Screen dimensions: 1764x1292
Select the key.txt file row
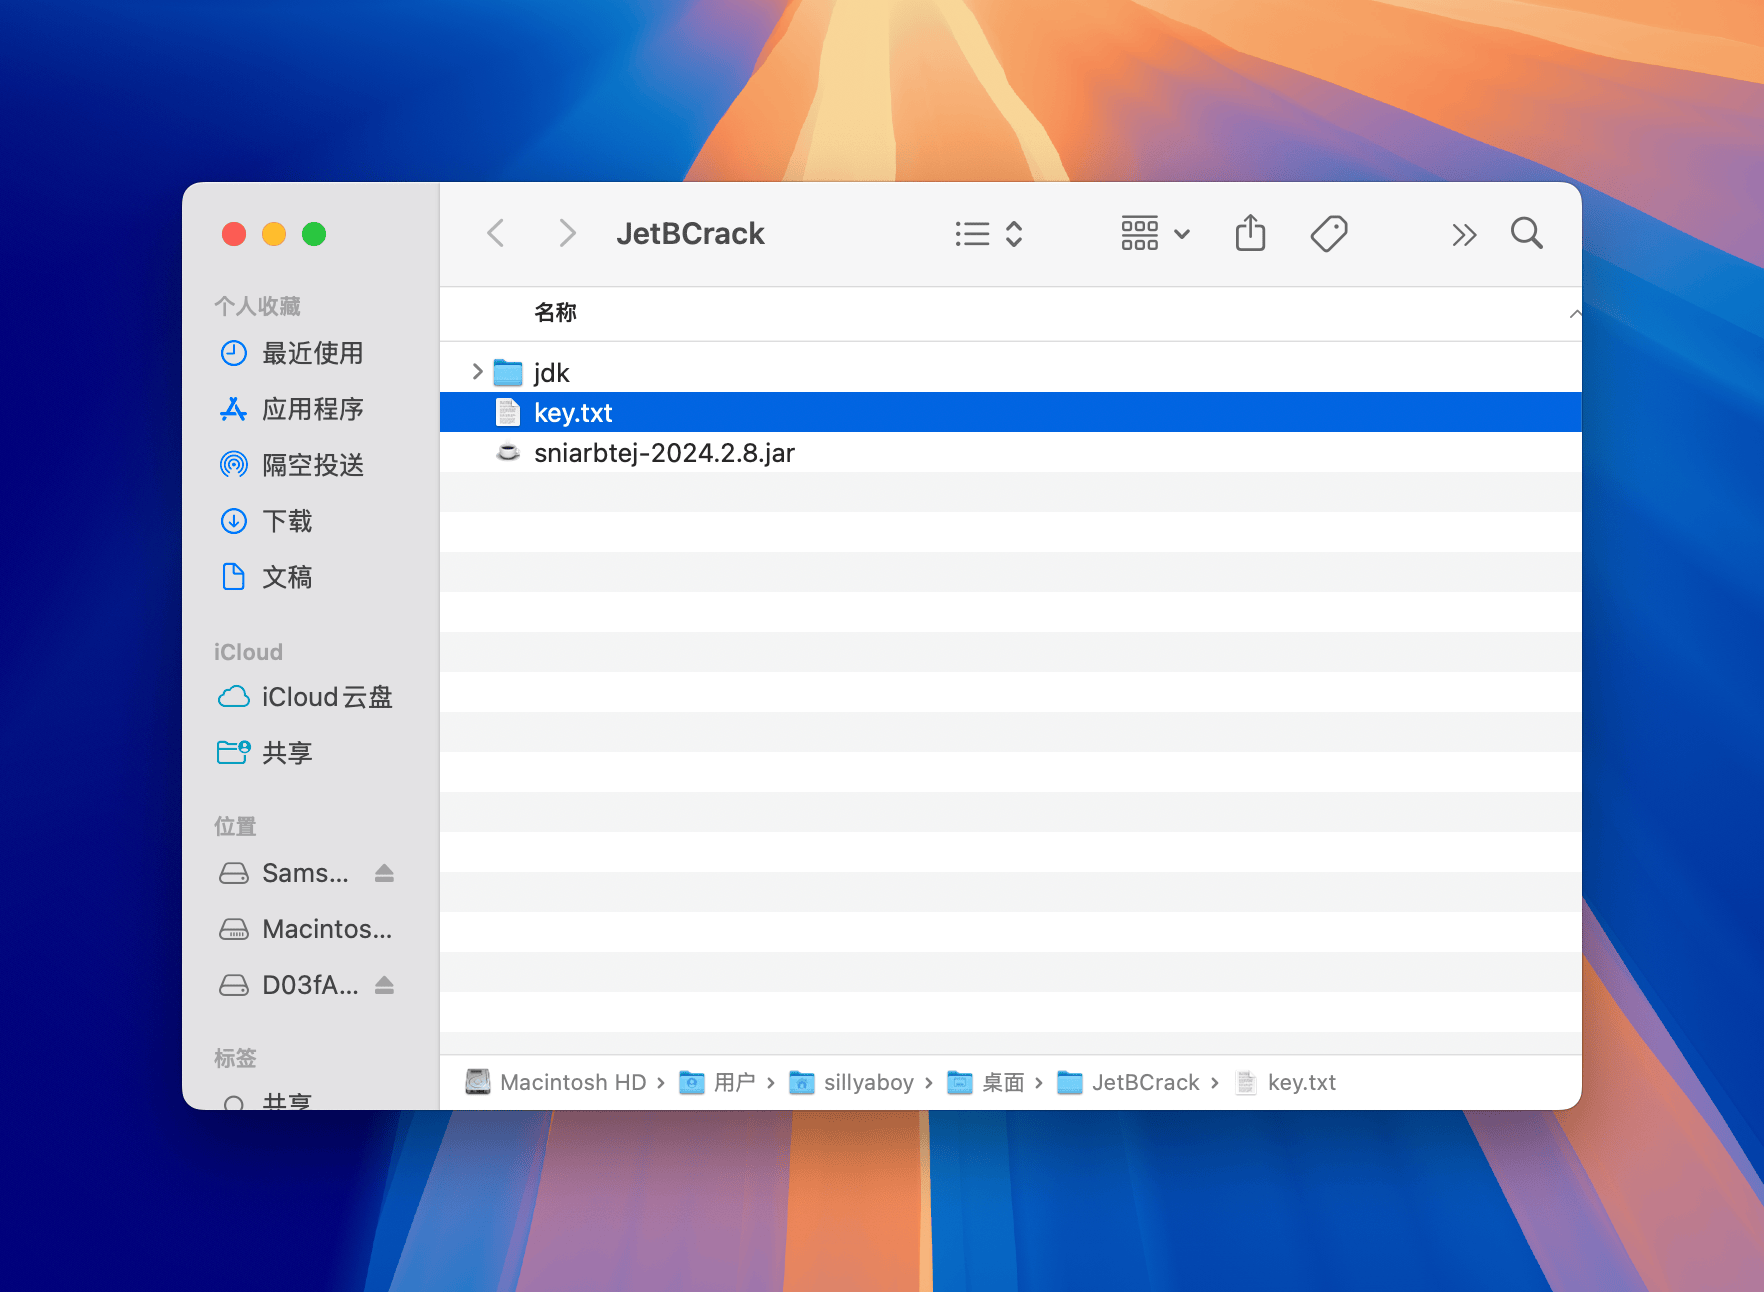point(1010,412)
